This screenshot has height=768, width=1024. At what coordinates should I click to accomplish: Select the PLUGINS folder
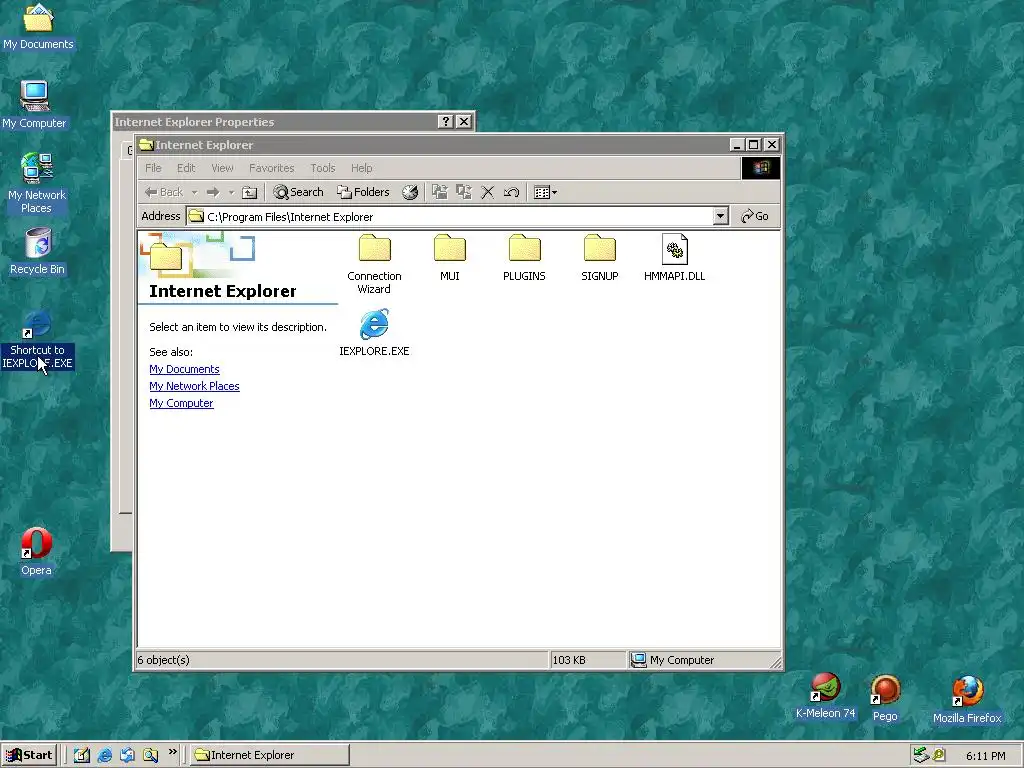pyautogui.click(x=524, y=258)
